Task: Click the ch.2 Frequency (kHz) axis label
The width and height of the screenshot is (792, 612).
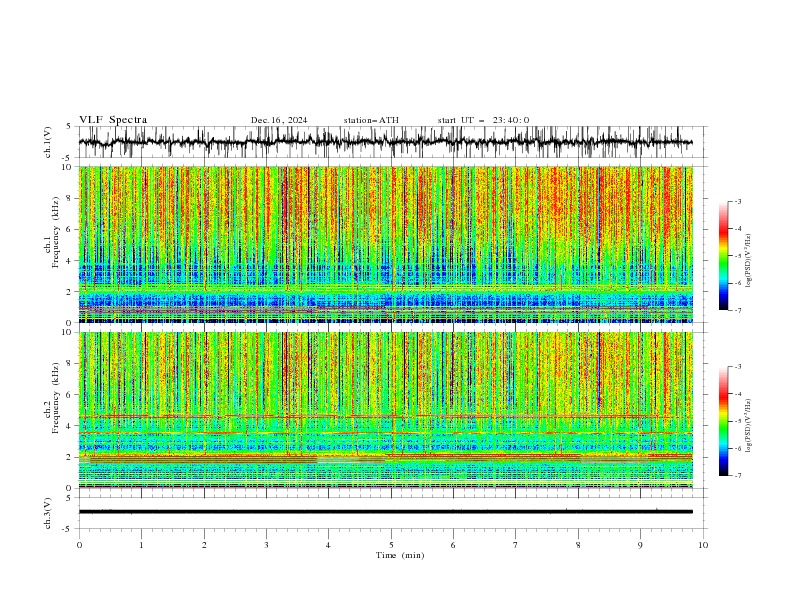Action: (x=52, y=398)
